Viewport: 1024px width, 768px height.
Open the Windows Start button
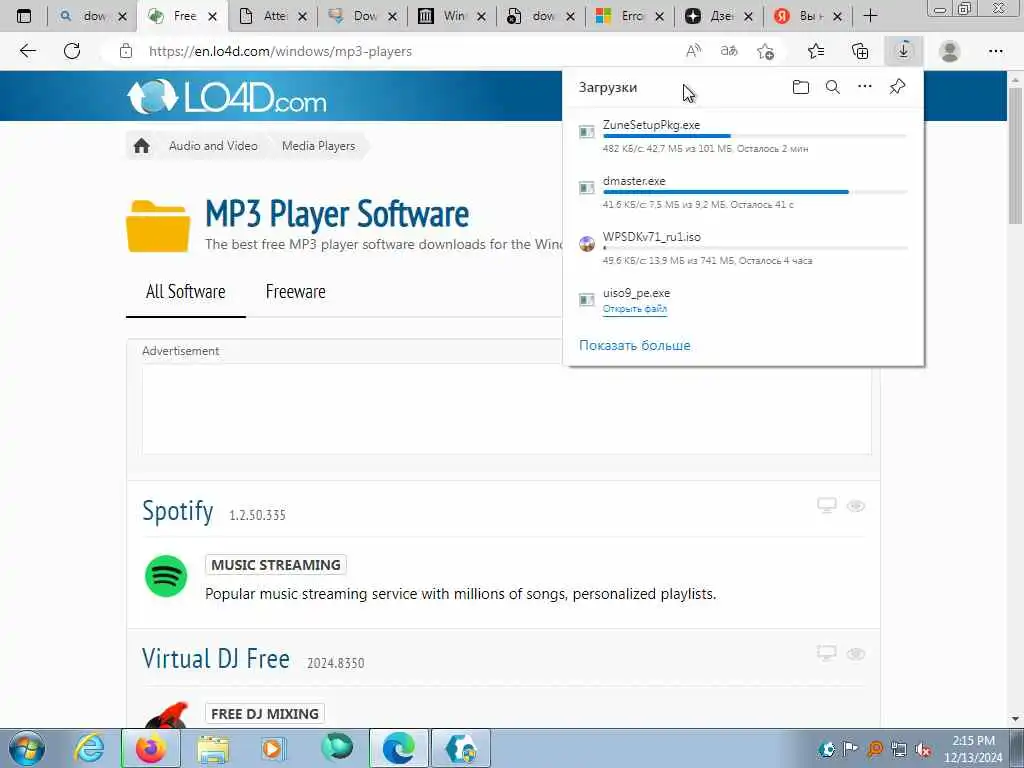point(27,748)
